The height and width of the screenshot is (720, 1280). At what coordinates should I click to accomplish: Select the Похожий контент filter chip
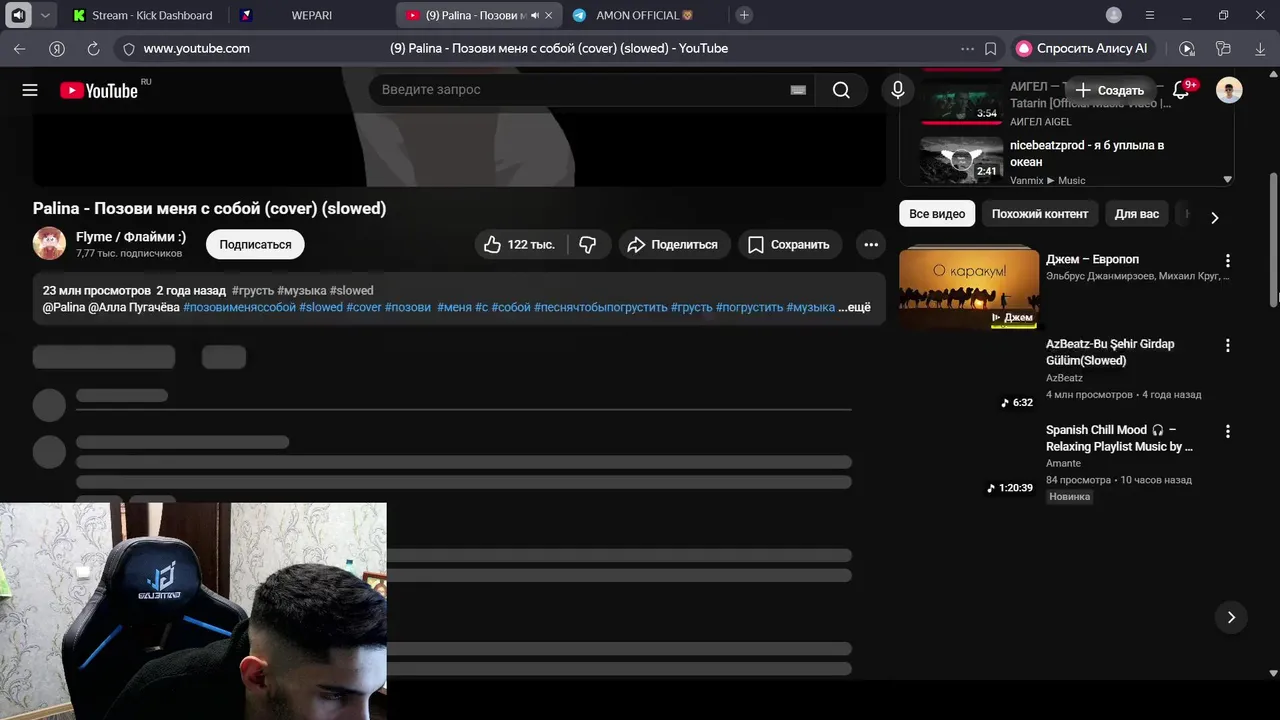1040,214
